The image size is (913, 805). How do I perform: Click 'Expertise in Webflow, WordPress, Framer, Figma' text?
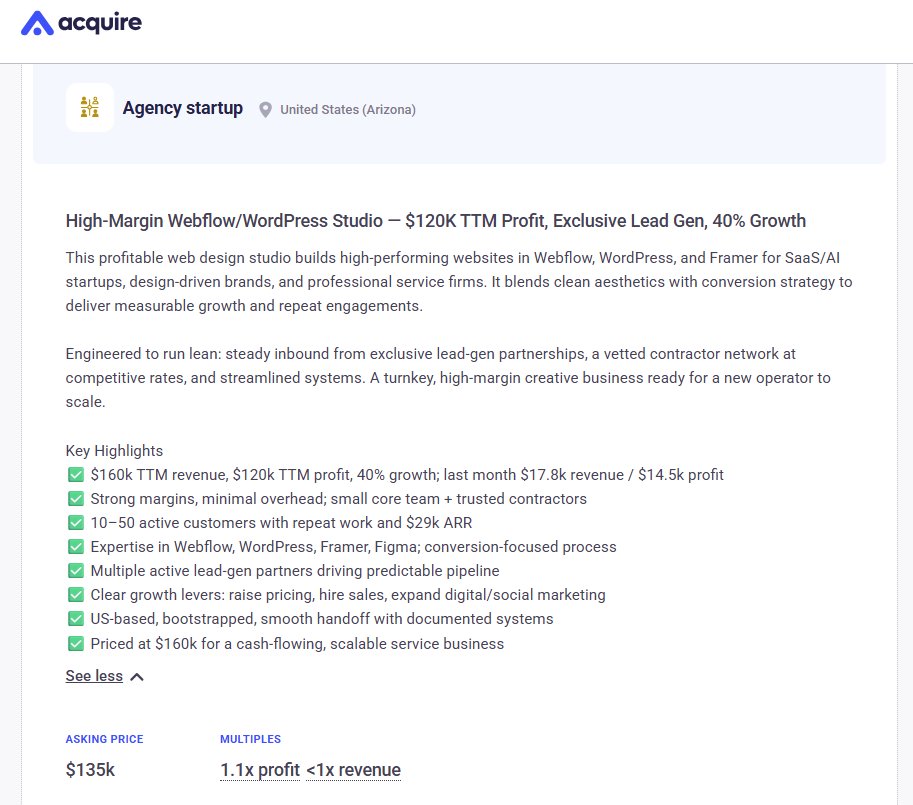pyautogui.click(x=353, y=547)
